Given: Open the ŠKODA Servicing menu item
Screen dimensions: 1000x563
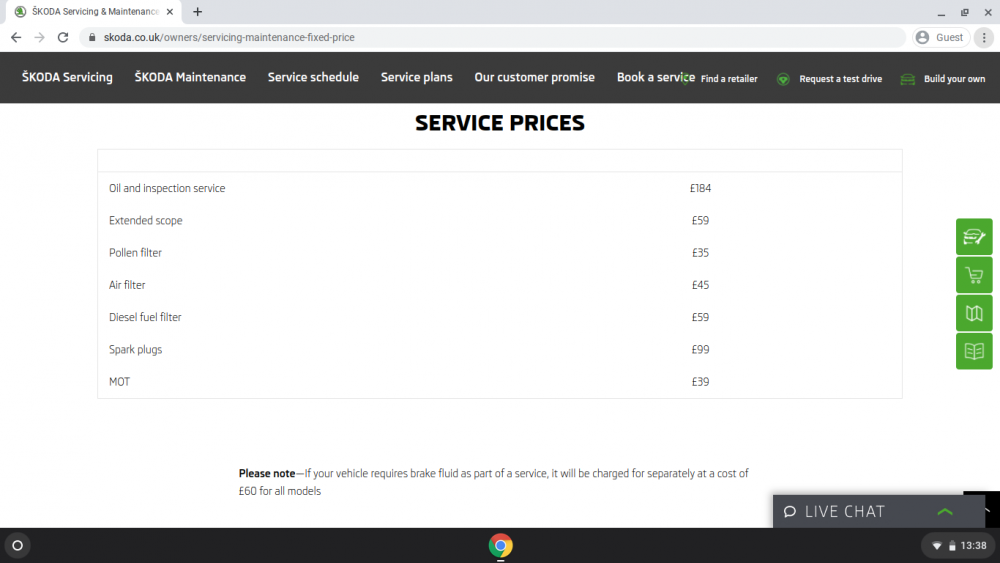Looking at the screenshot, I should [67, 77].
